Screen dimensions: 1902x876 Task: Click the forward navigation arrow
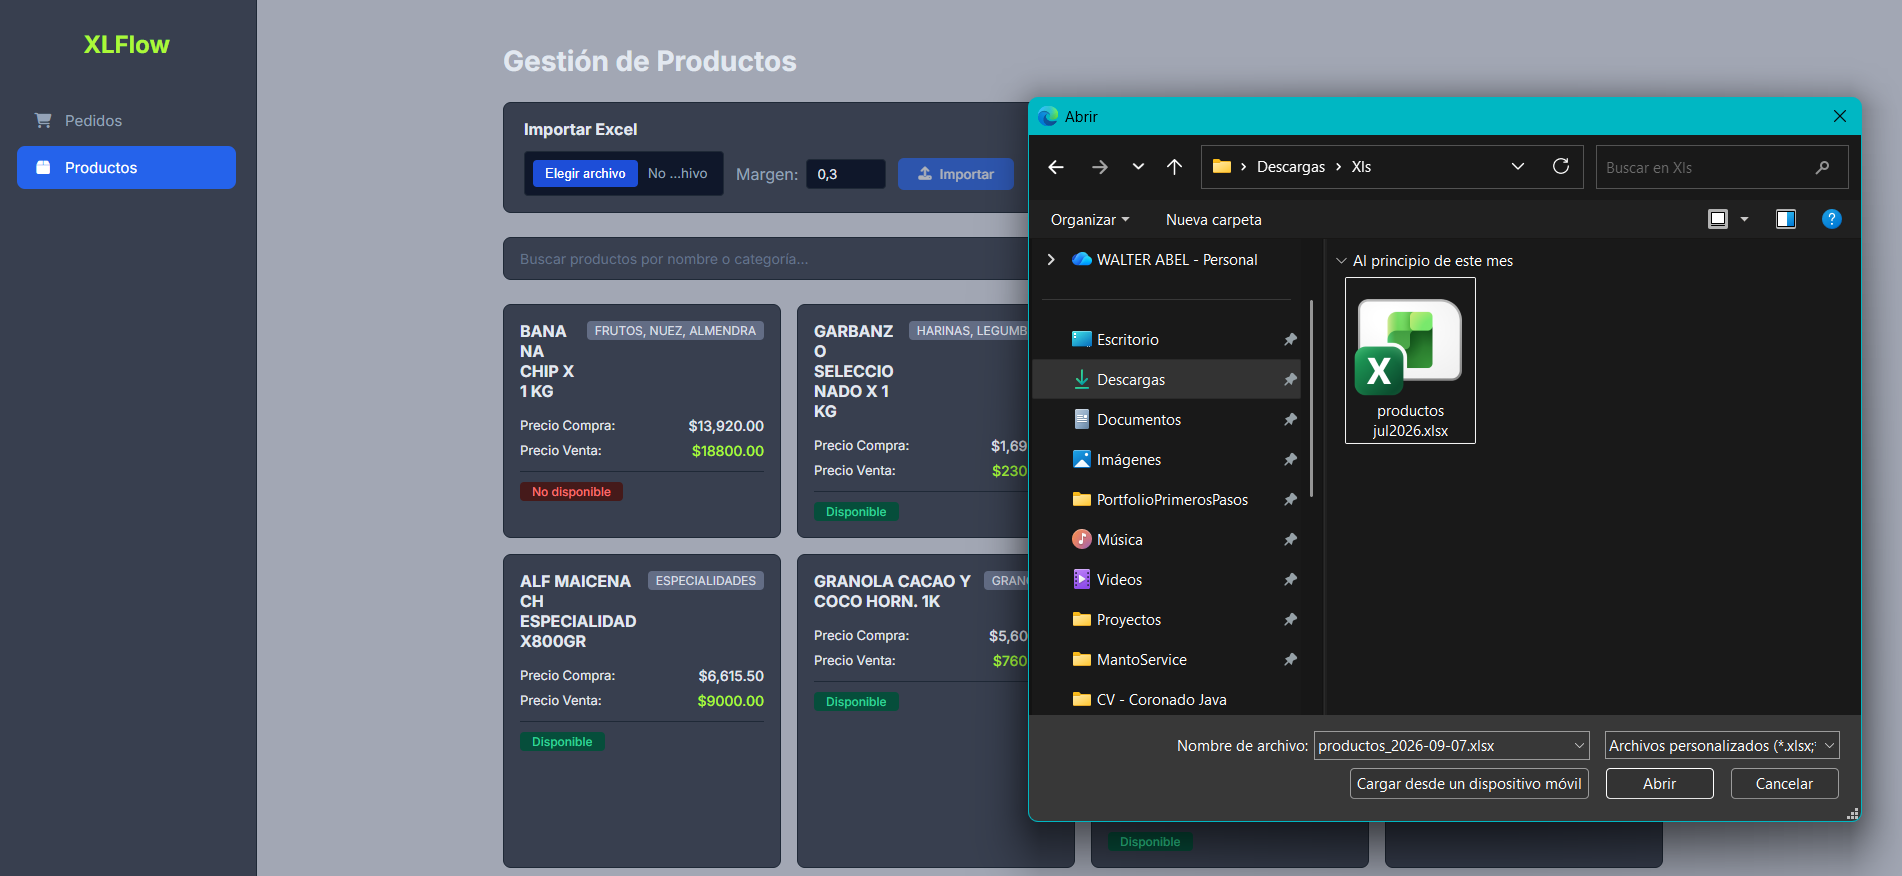pyautogui.click(x=1099, y=167)
